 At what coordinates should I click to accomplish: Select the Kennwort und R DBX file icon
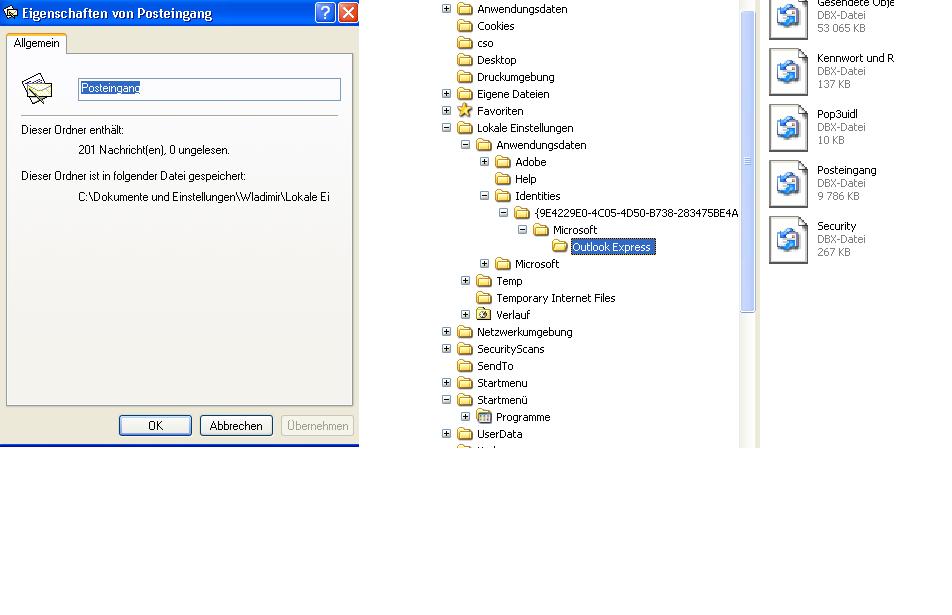[788, 72]
